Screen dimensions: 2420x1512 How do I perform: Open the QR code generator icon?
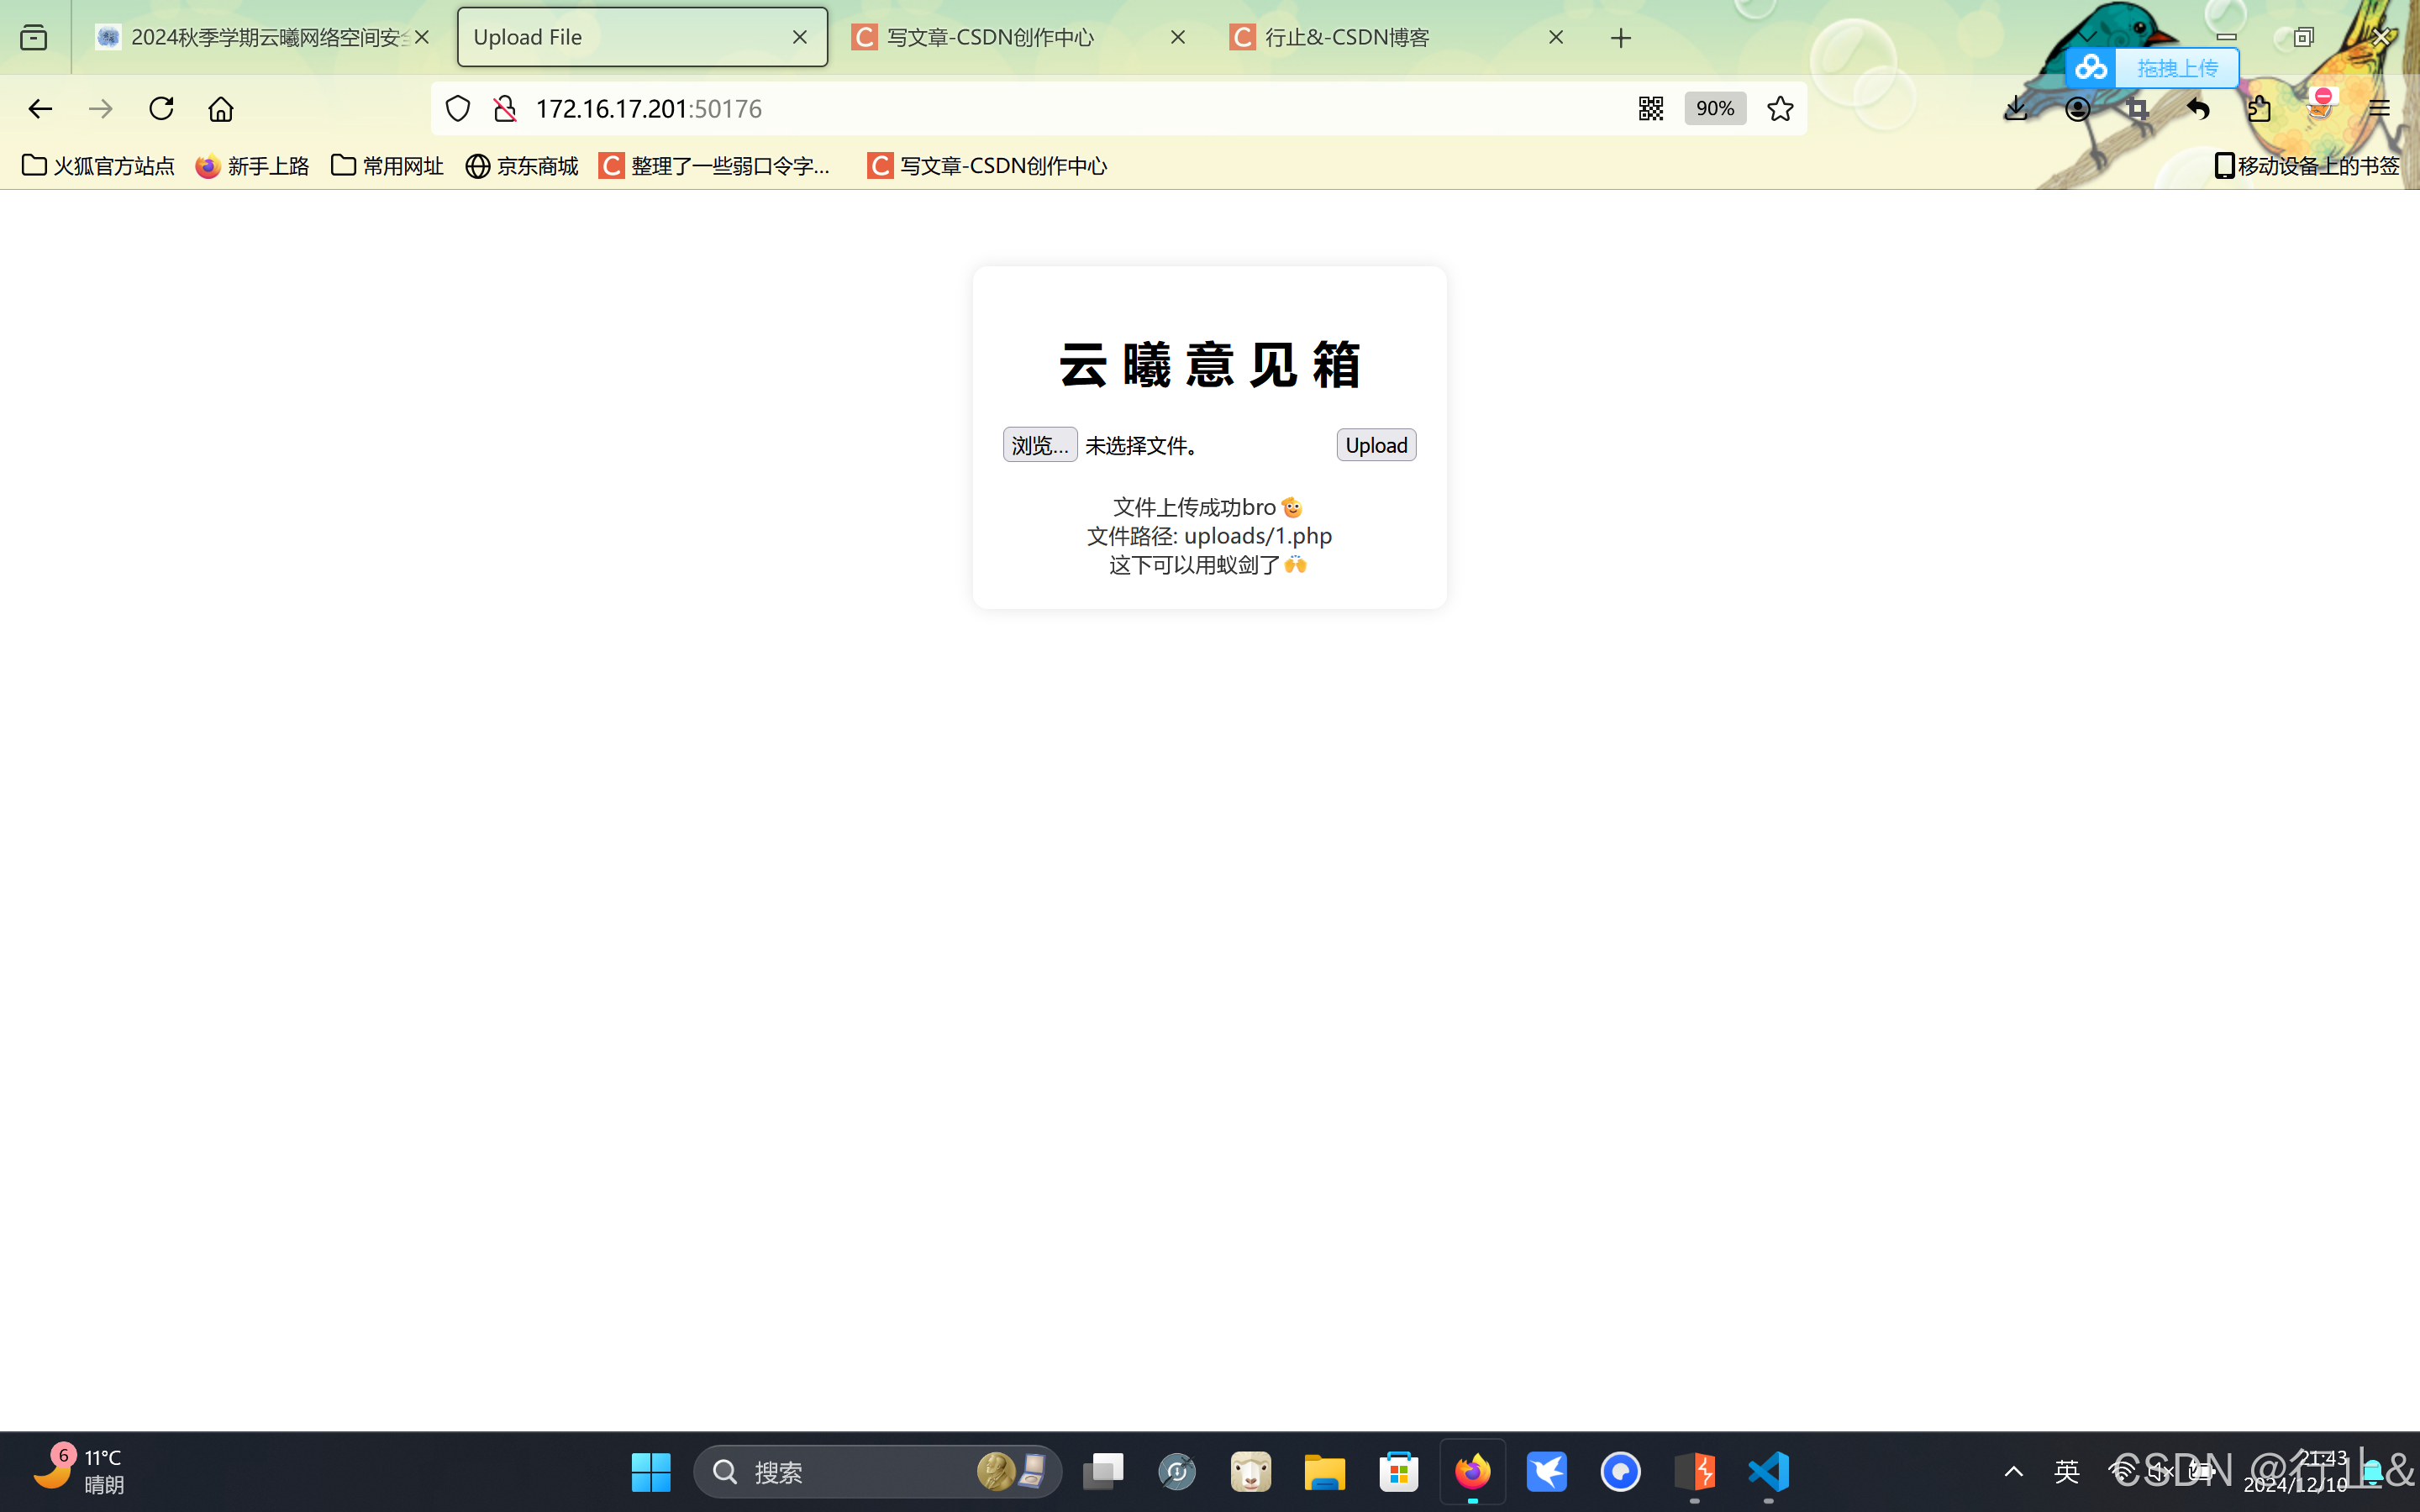point(1651,109)
